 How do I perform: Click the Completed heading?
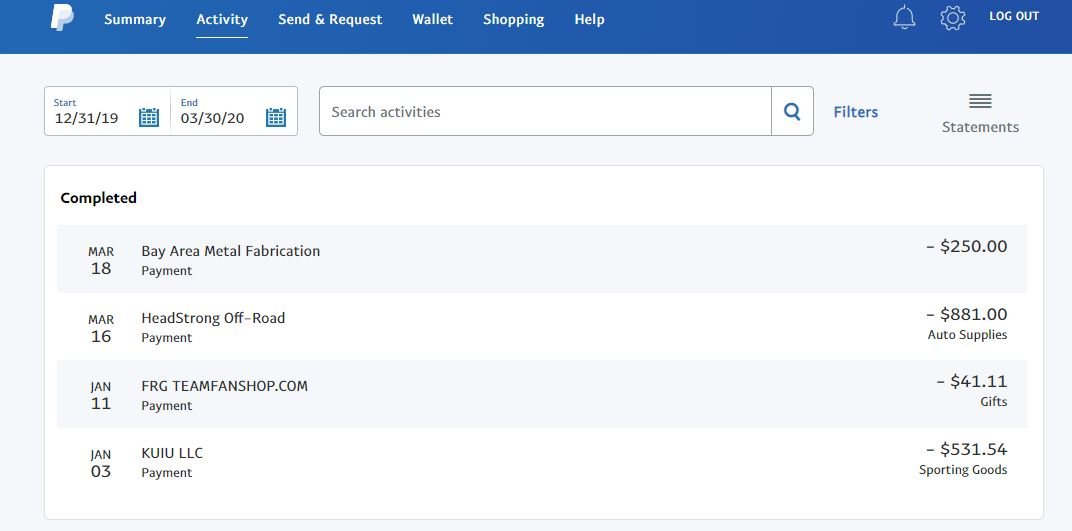coord(98,198)
